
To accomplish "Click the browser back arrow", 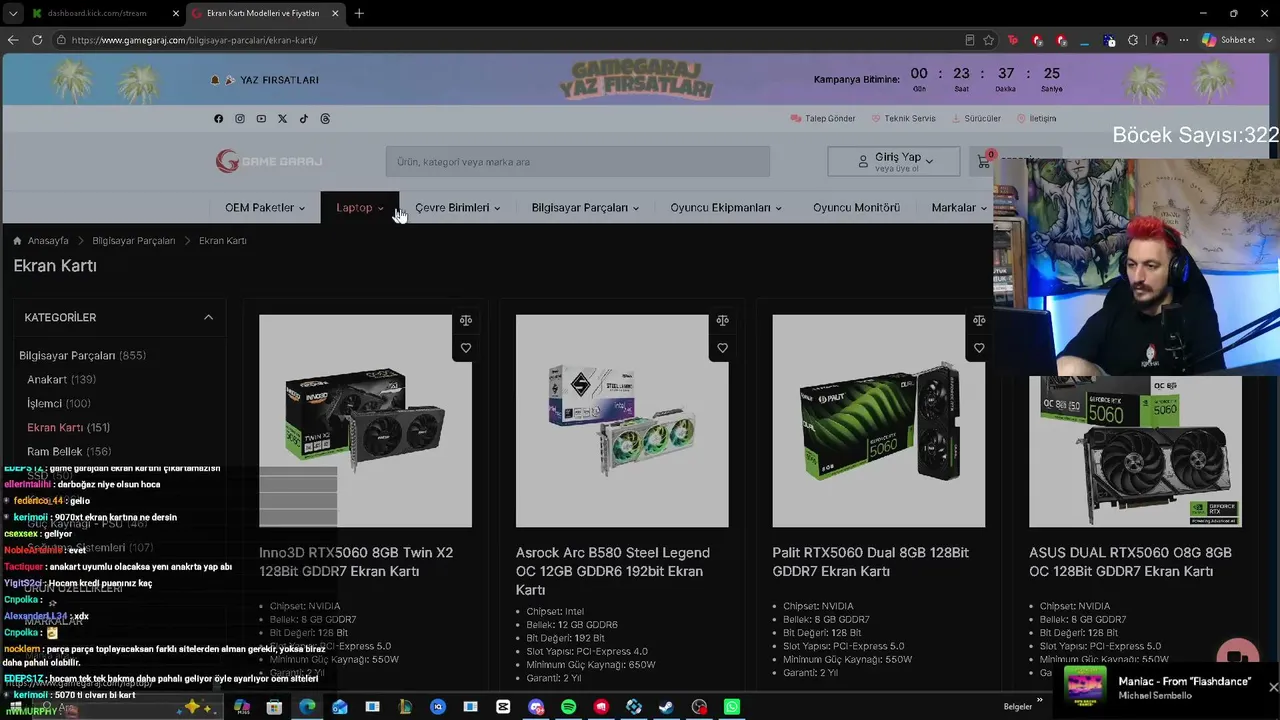I will [13, 40].
